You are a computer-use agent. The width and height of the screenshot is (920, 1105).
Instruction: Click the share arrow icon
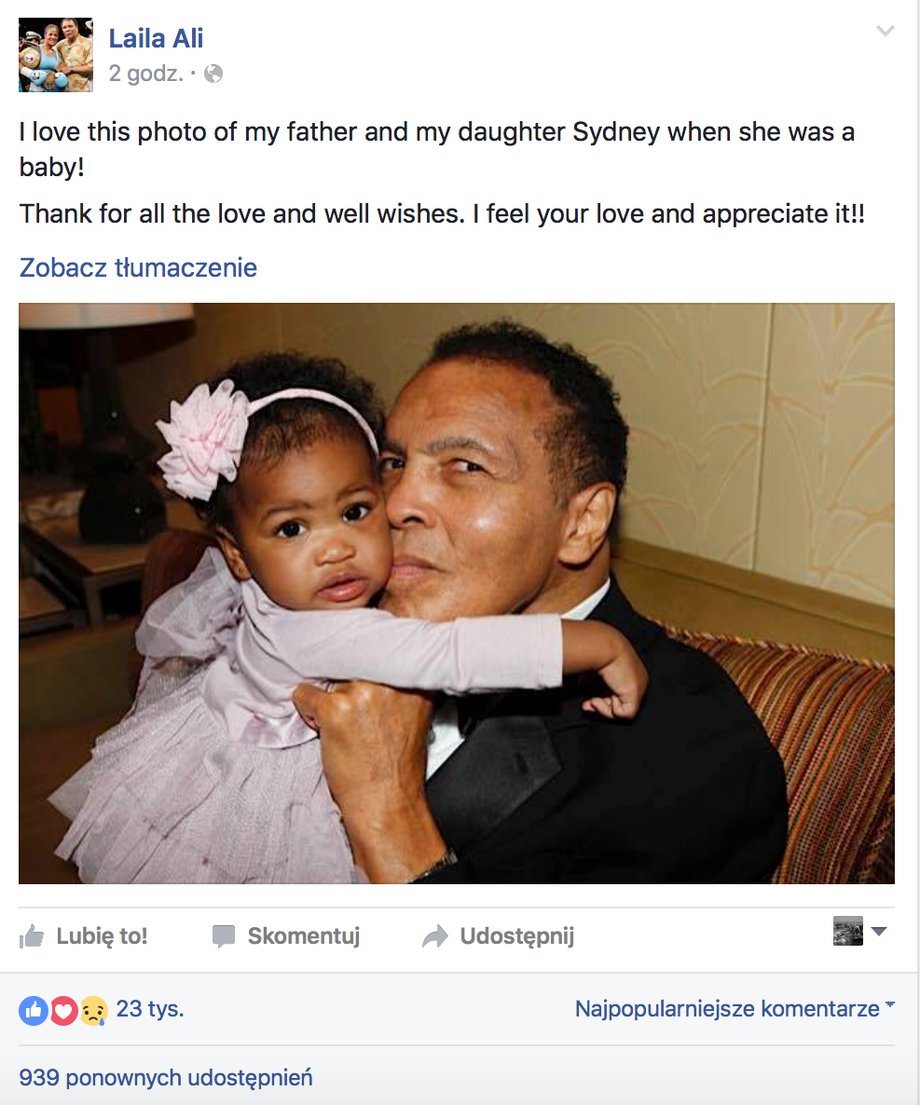point(435,937)
